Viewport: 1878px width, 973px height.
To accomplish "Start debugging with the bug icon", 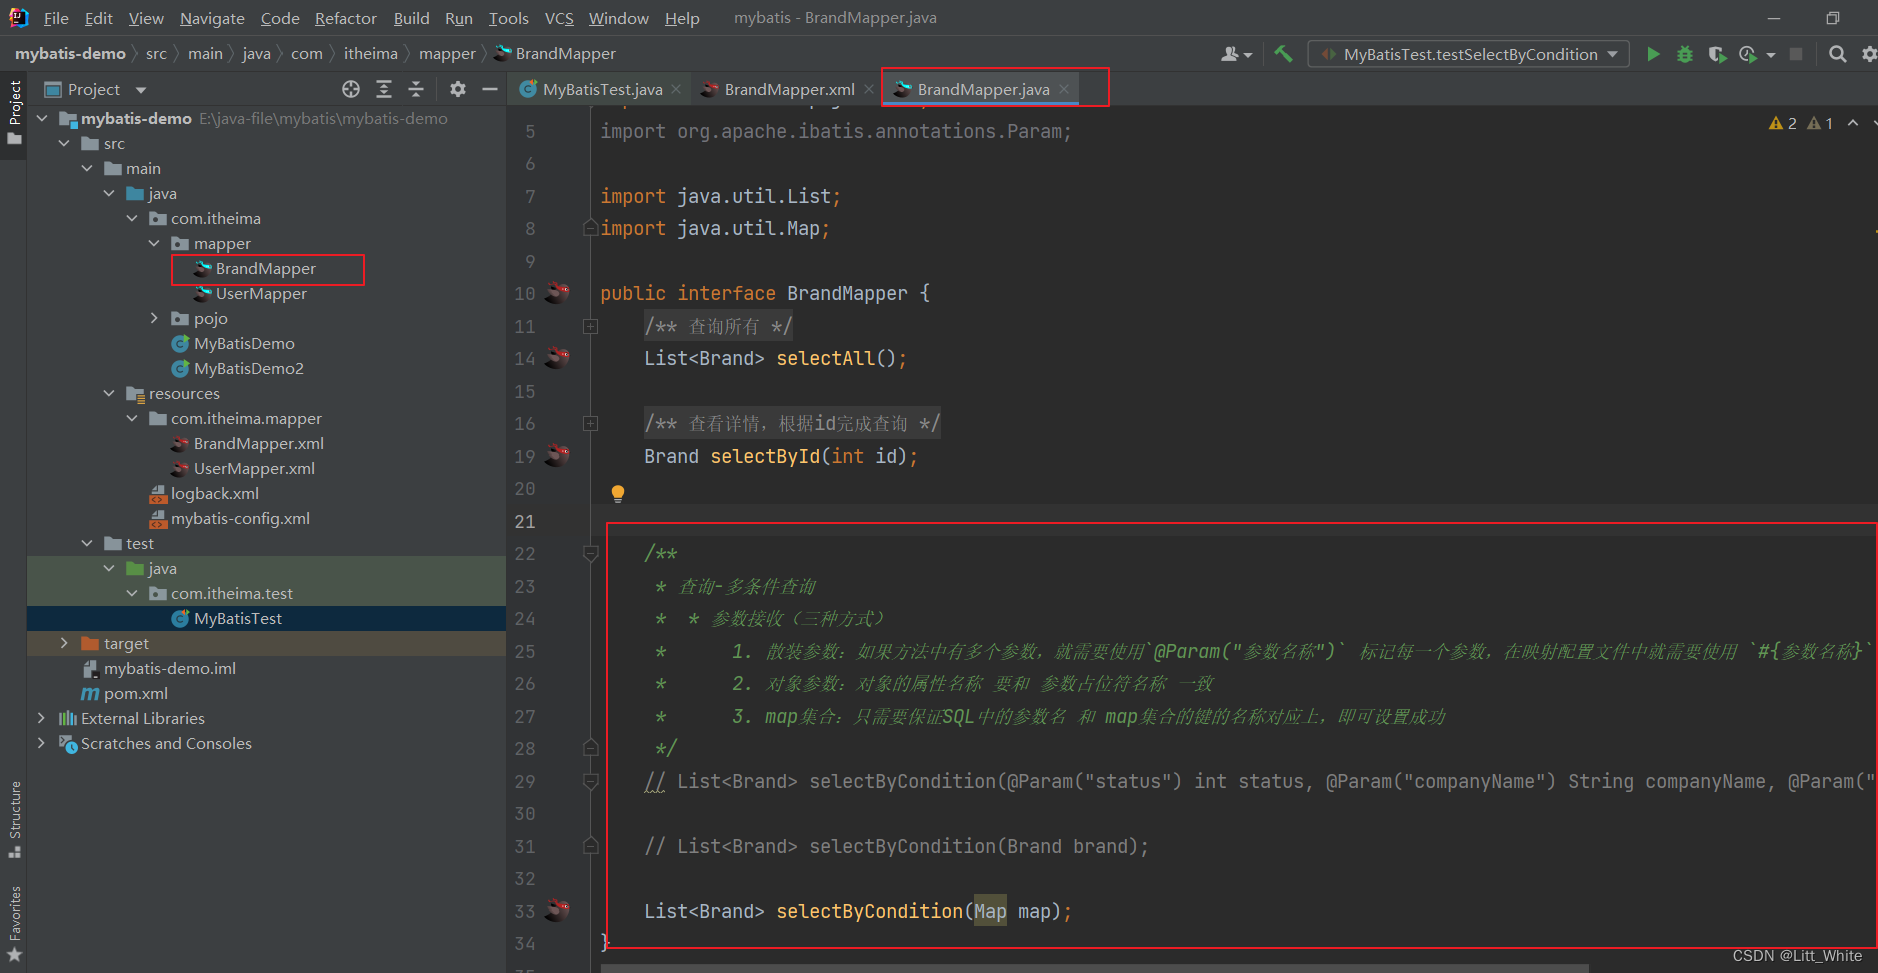I will click(x=1685, y=54).
